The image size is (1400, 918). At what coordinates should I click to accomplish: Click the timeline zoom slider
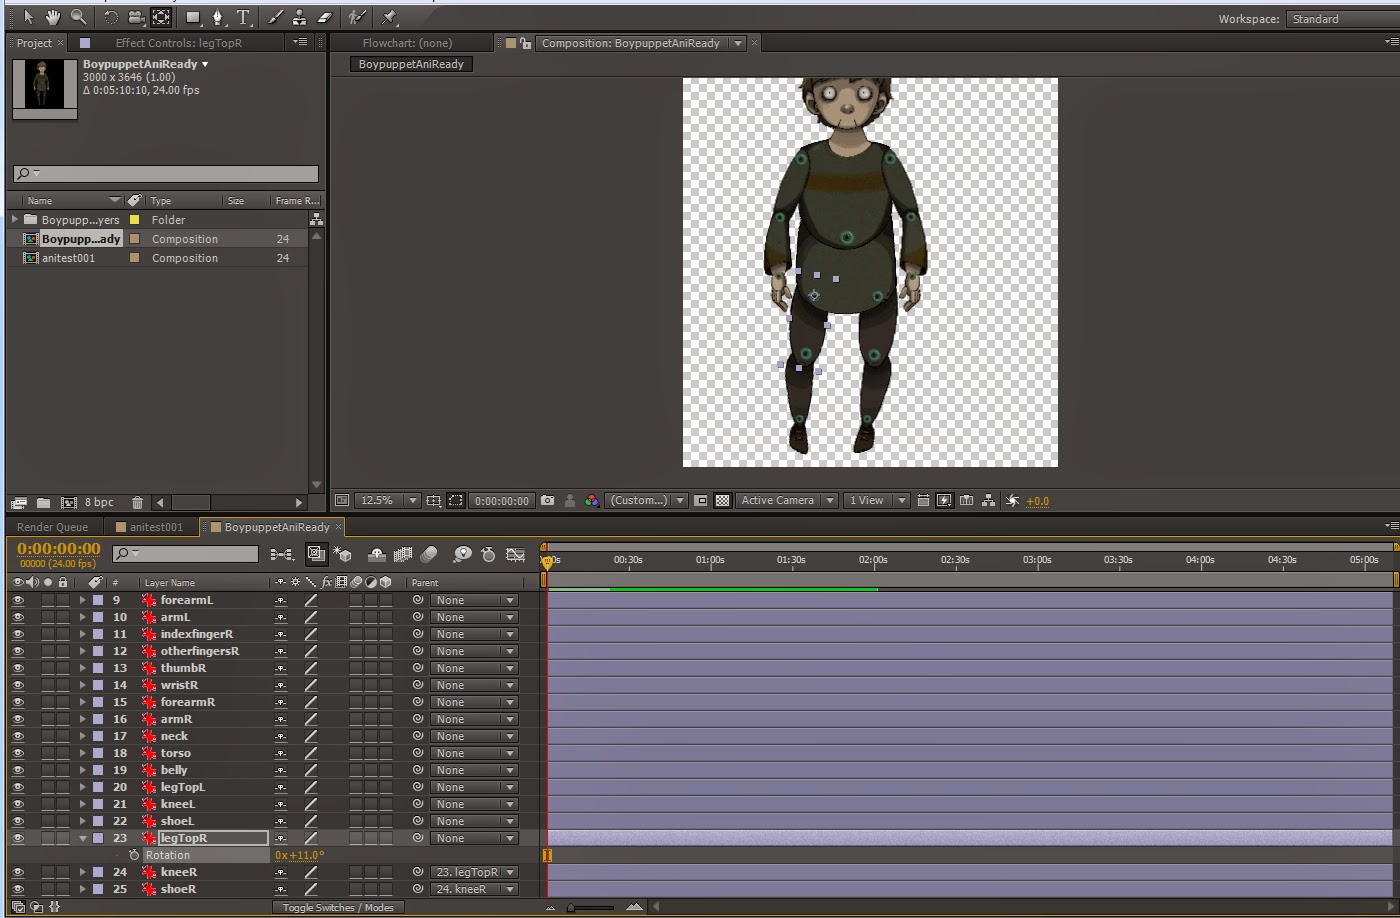[591, 907]
